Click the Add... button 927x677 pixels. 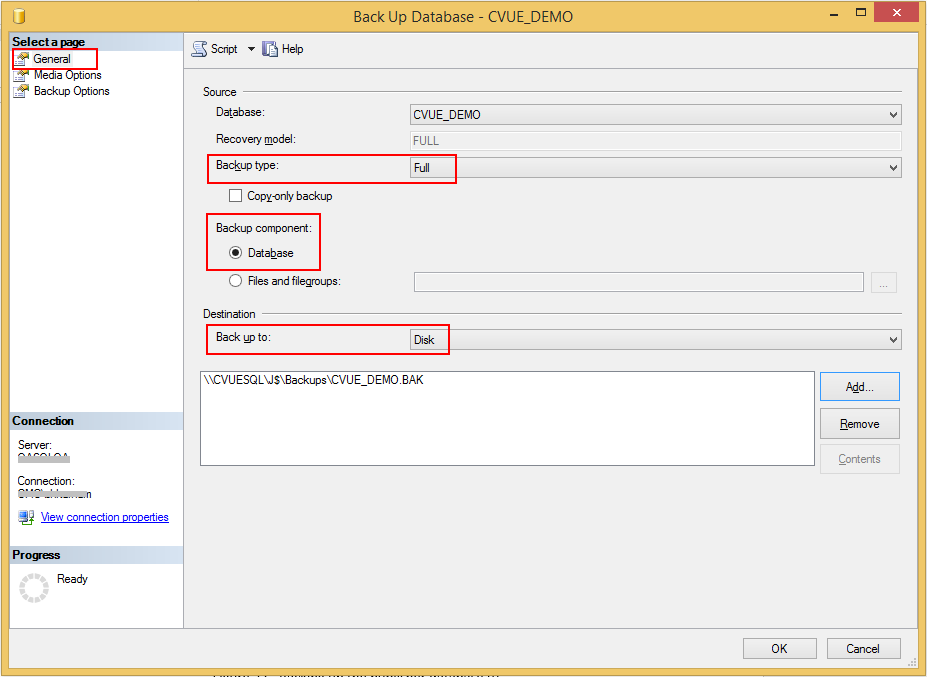pos(859,386)
